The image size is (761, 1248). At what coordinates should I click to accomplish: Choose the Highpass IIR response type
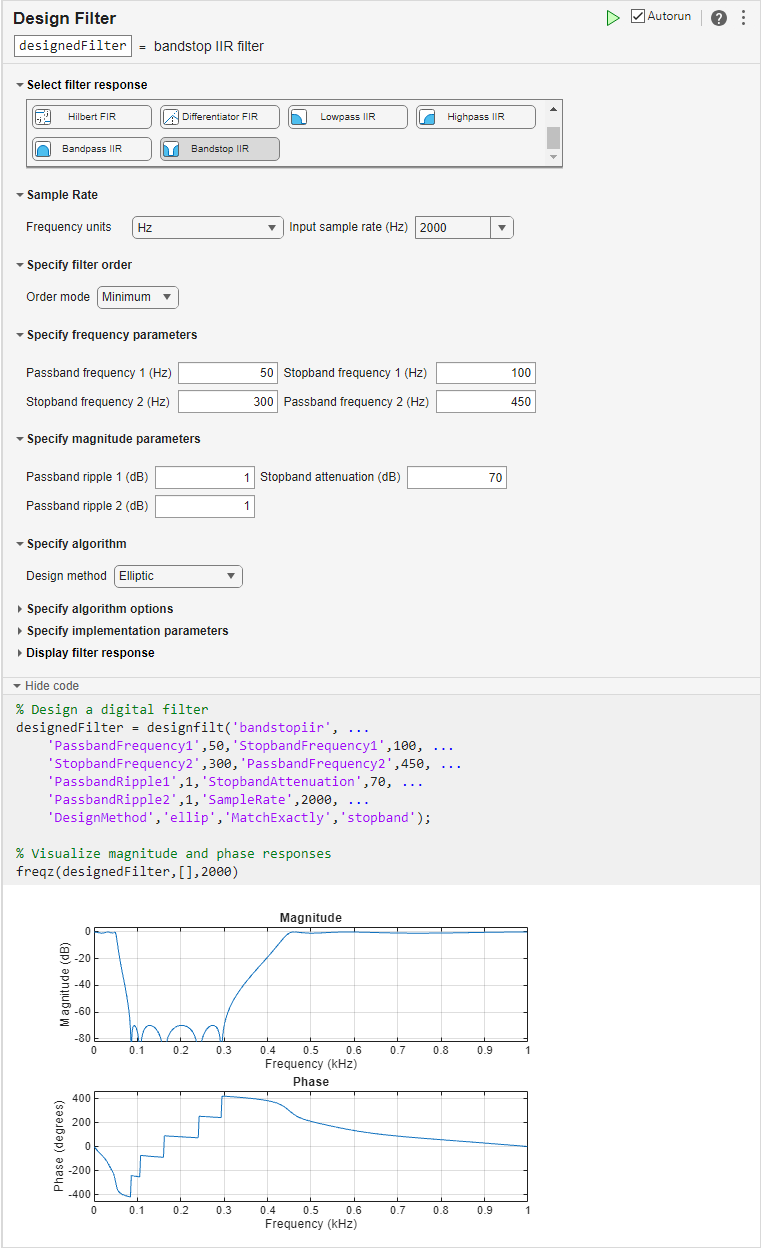tap(475, 116)
